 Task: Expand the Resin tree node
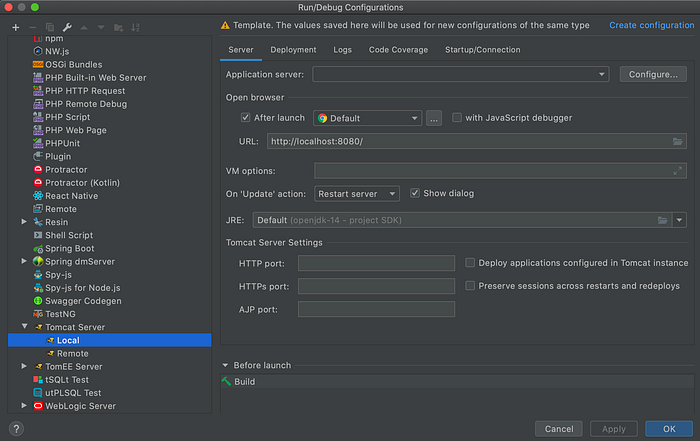[x=24, y=222]
